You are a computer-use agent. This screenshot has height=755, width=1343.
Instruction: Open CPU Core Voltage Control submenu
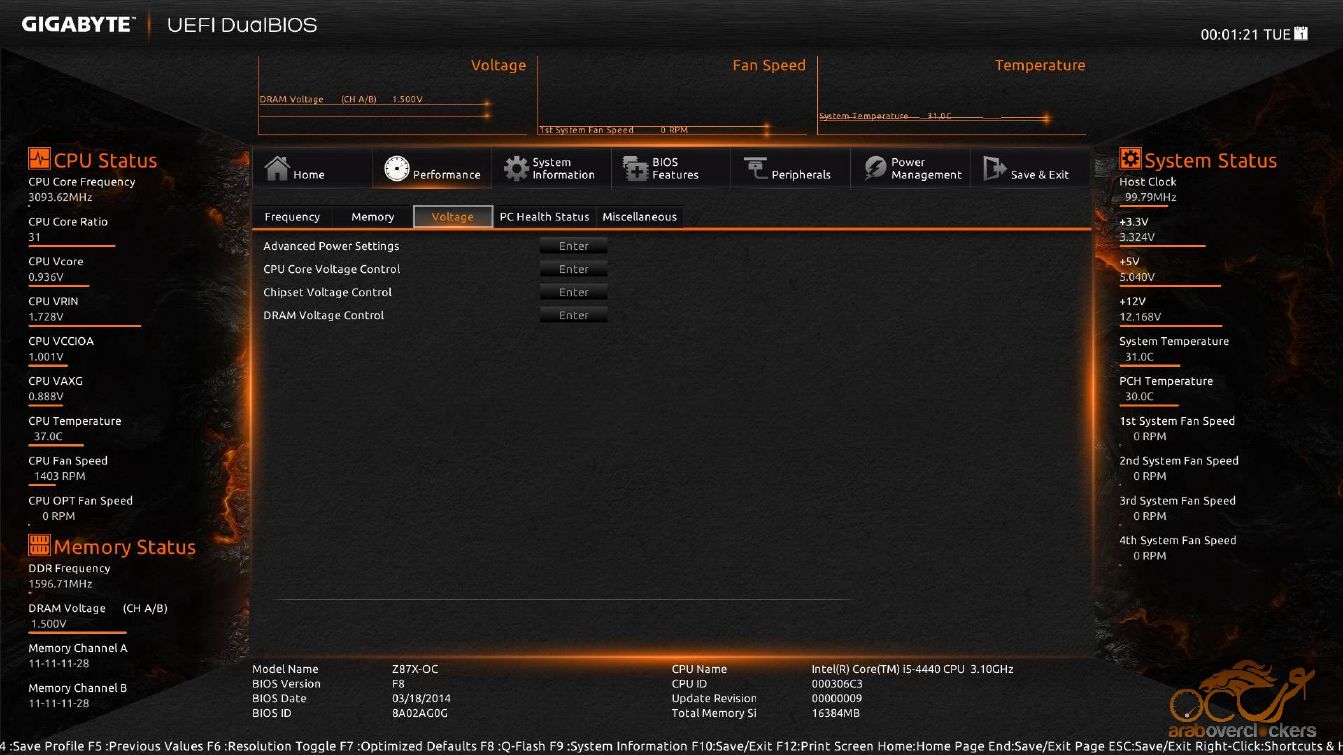573,269
